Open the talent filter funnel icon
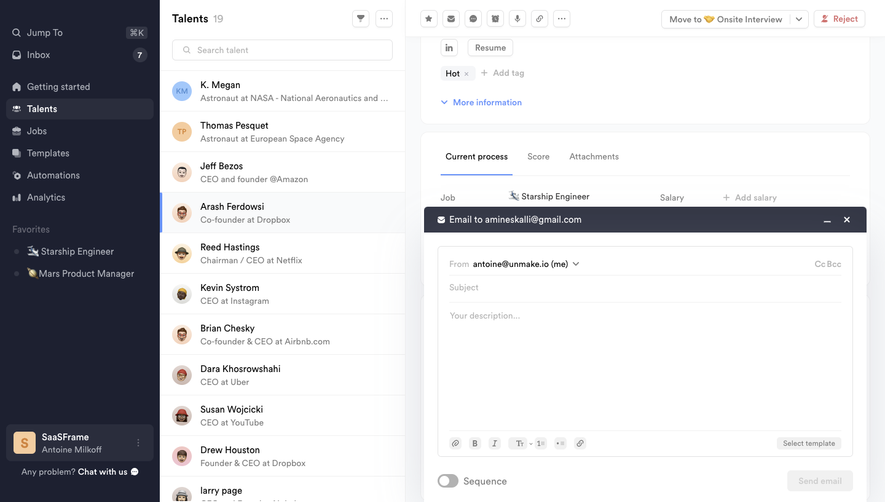 [361, 19]
